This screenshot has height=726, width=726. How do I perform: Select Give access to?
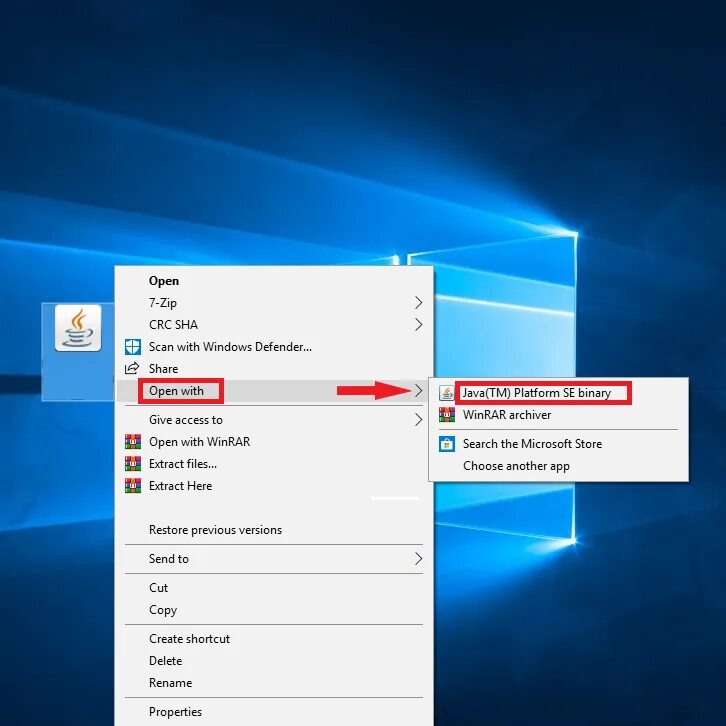pos(274,420)
